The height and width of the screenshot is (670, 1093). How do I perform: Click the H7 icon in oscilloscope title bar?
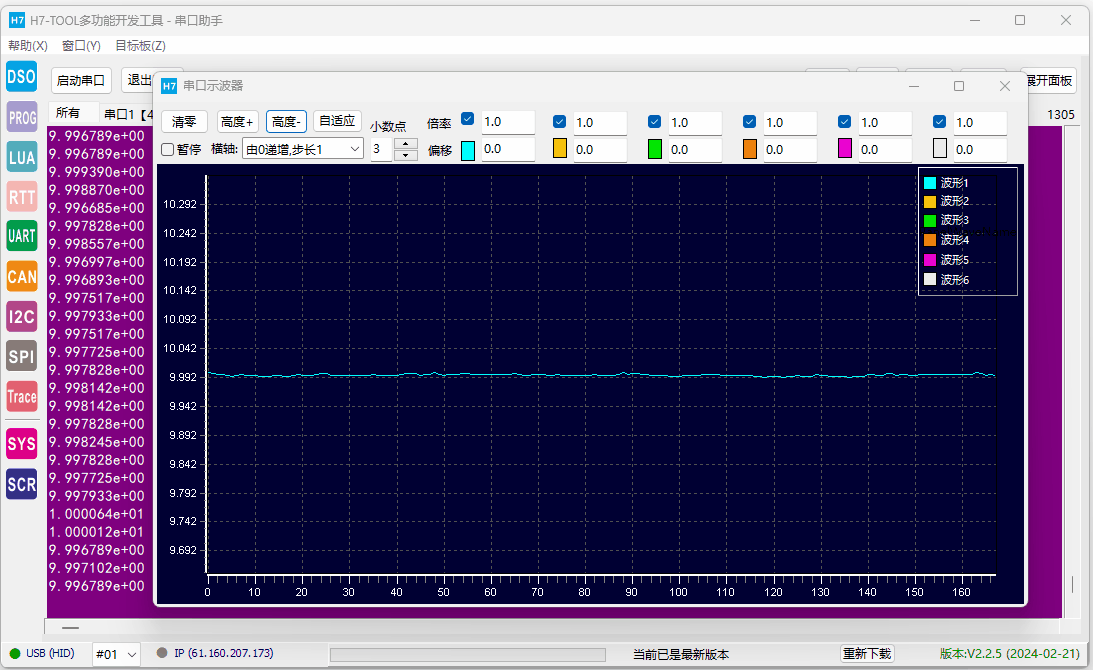(x=169, y=86)
